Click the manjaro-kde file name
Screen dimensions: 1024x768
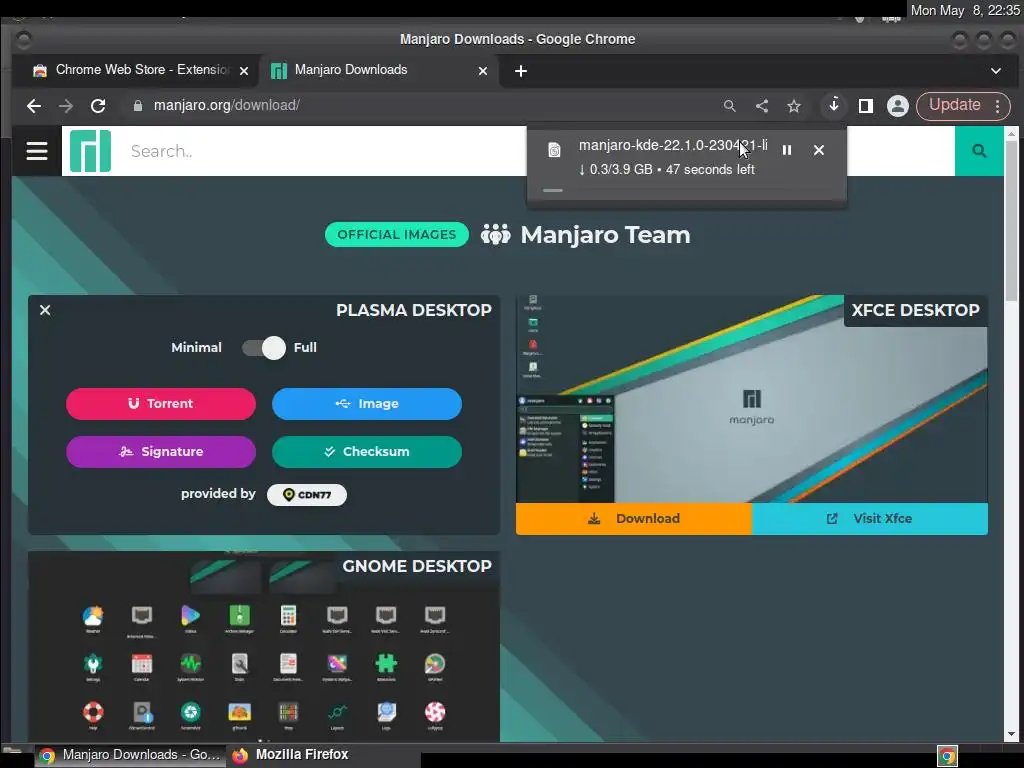pos(673,145)
